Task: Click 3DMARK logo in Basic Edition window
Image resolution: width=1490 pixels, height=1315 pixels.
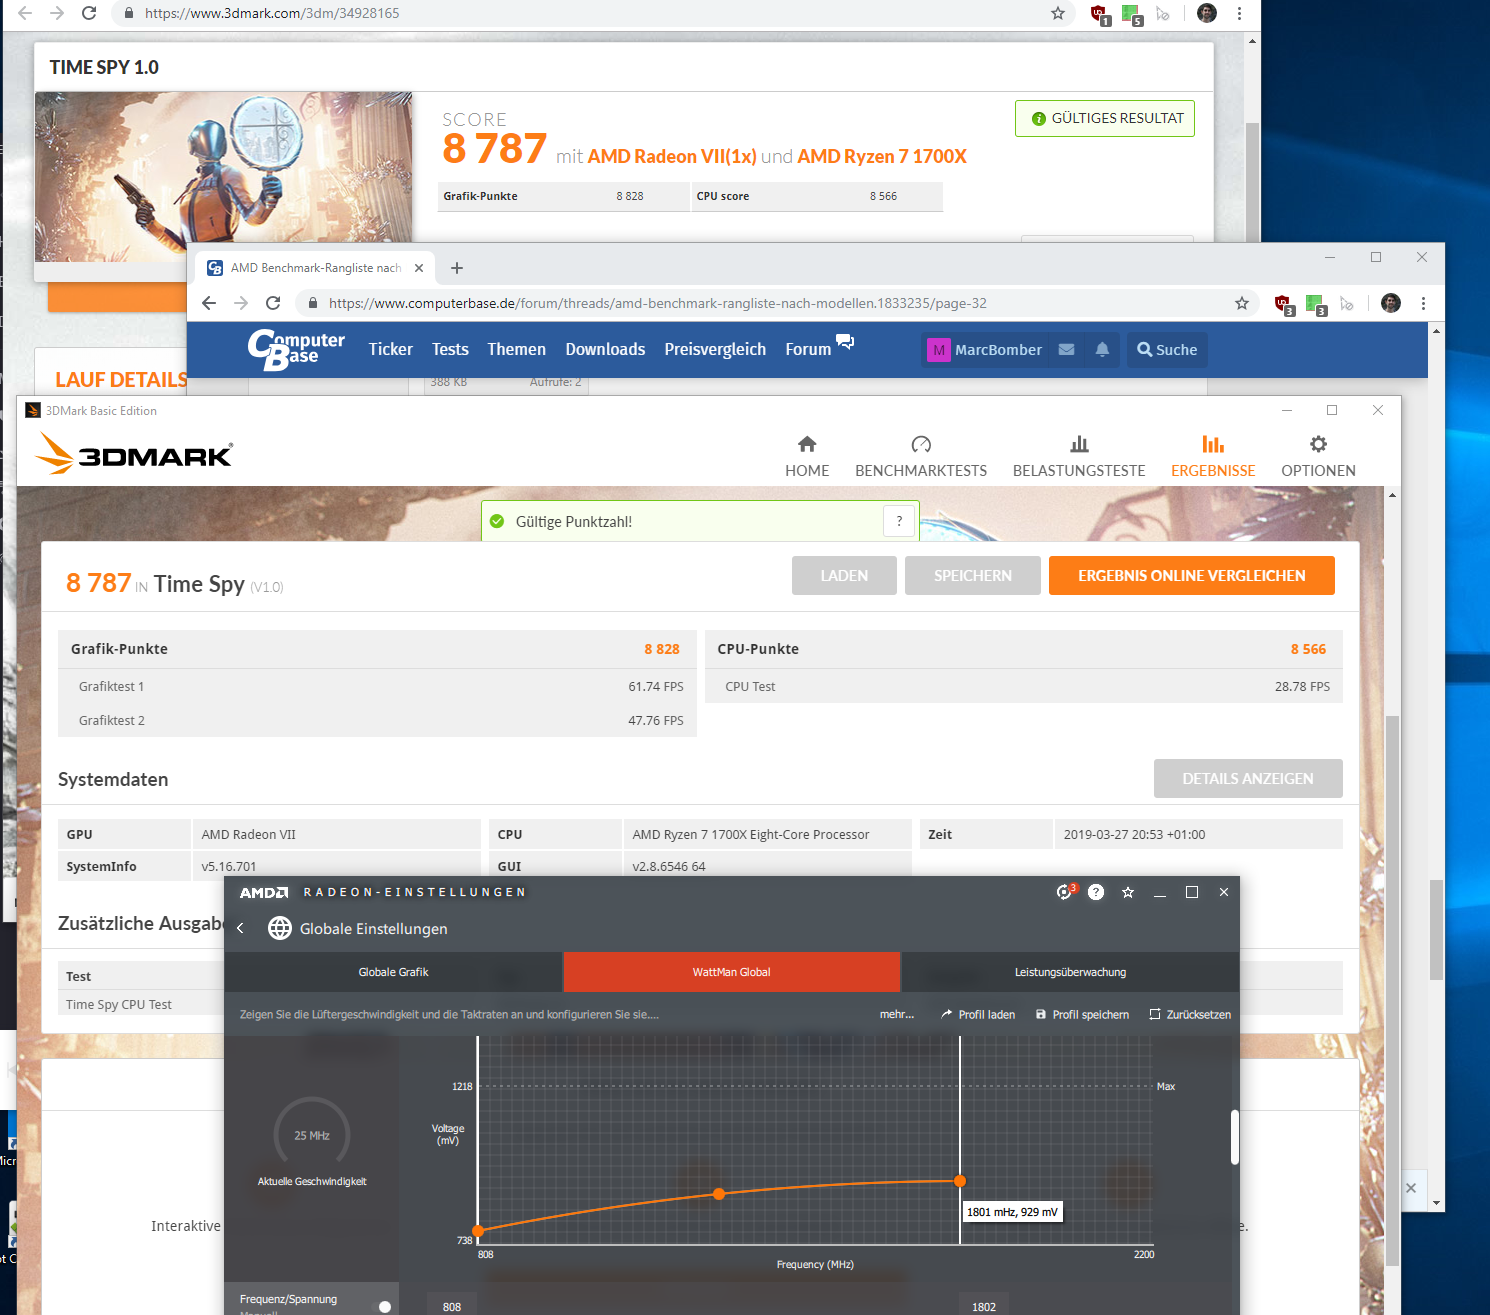Action: 134,454
